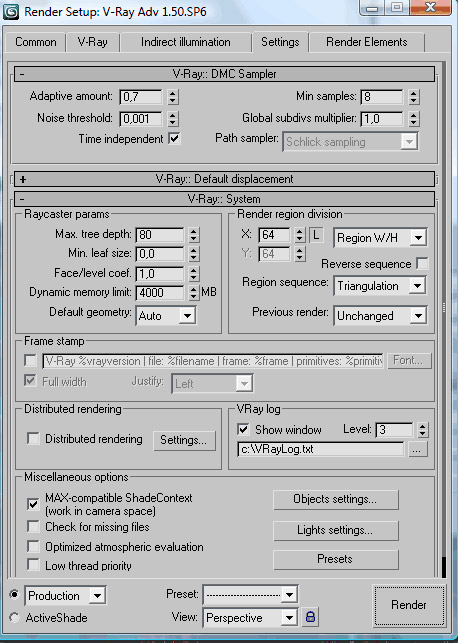Toggle the Time independent checkbox
The width and height of the screenshot is (458, 643).
point(174,139)
